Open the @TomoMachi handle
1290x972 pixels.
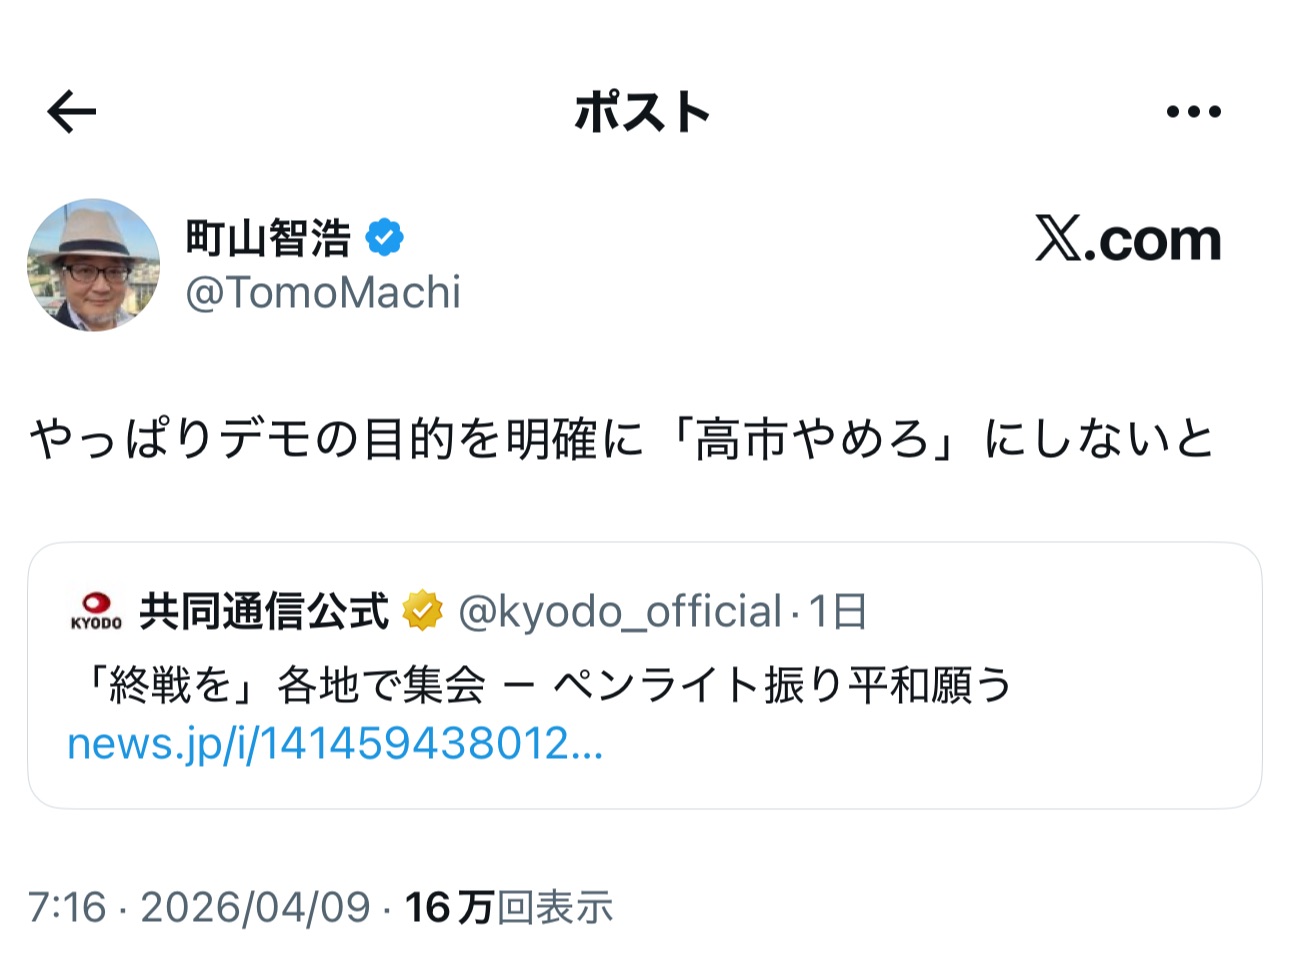point(323,292)
